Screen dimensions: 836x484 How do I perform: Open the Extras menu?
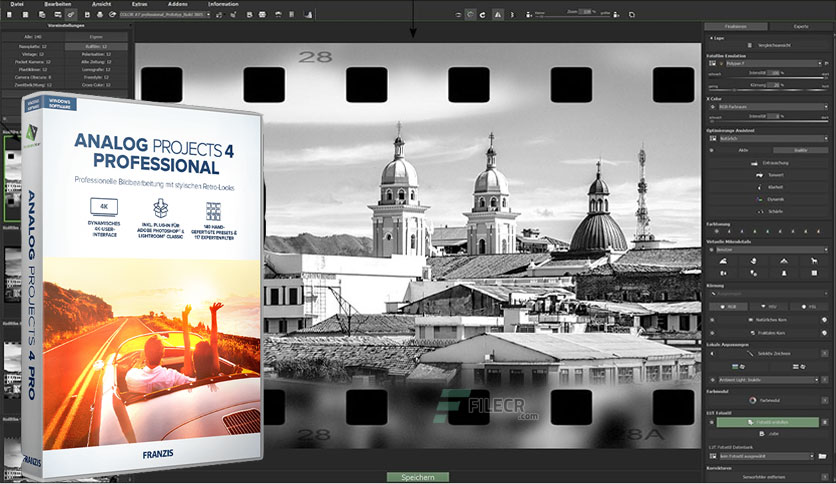(140, 4)
